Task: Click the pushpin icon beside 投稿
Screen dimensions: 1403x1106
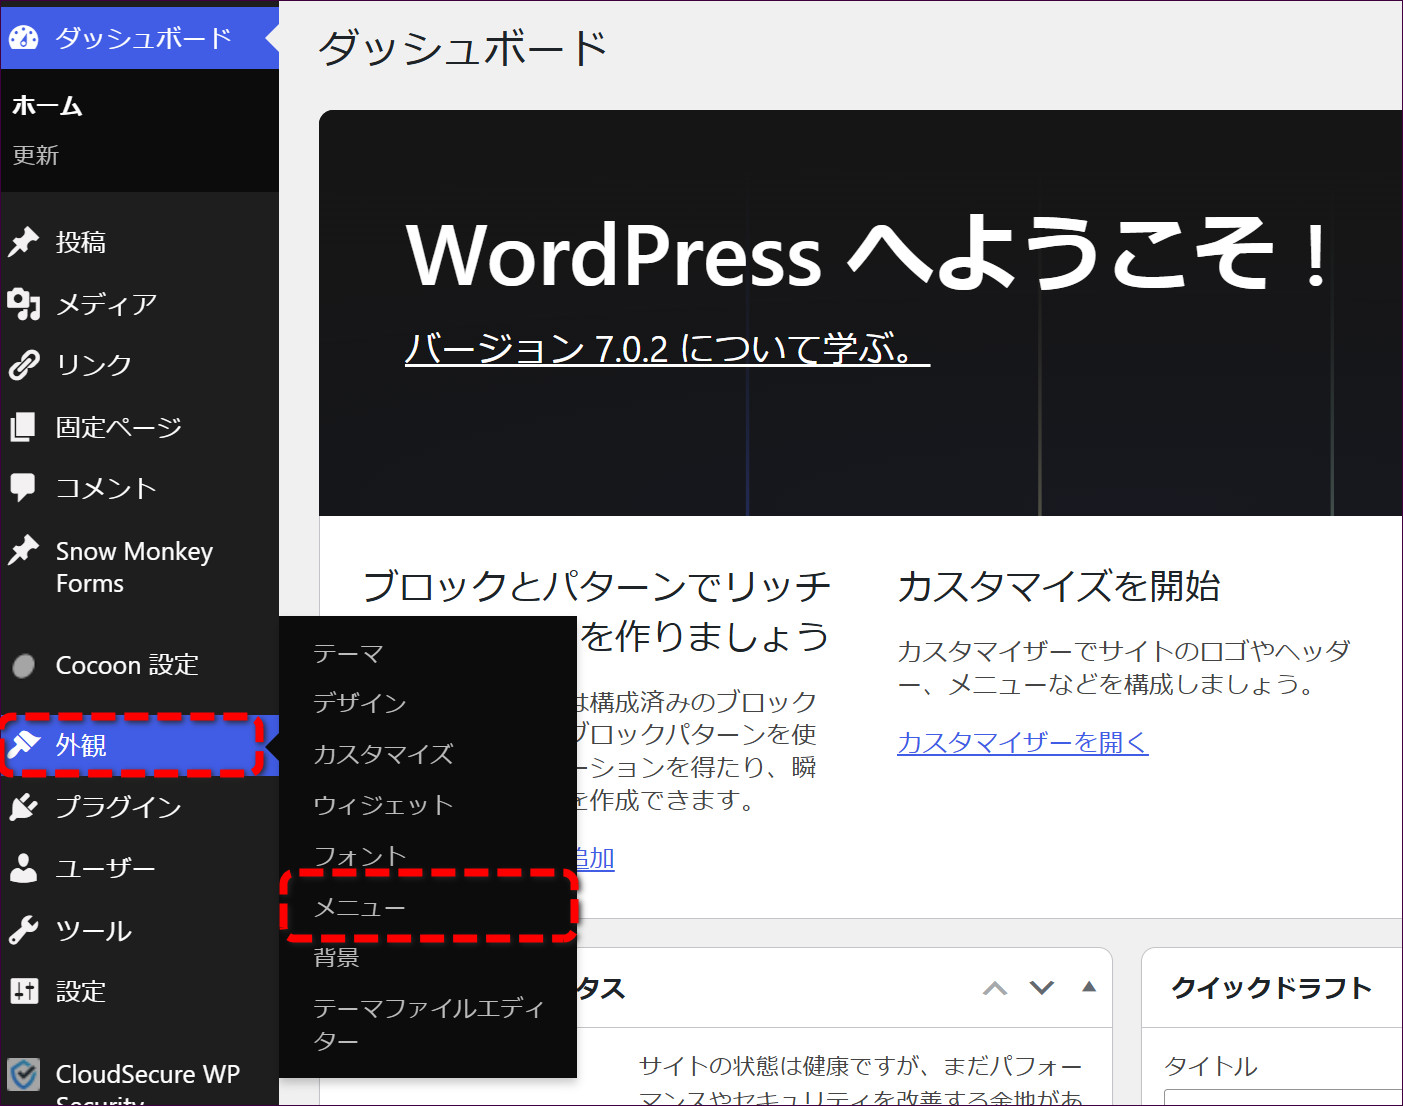Action: (23, 242)
